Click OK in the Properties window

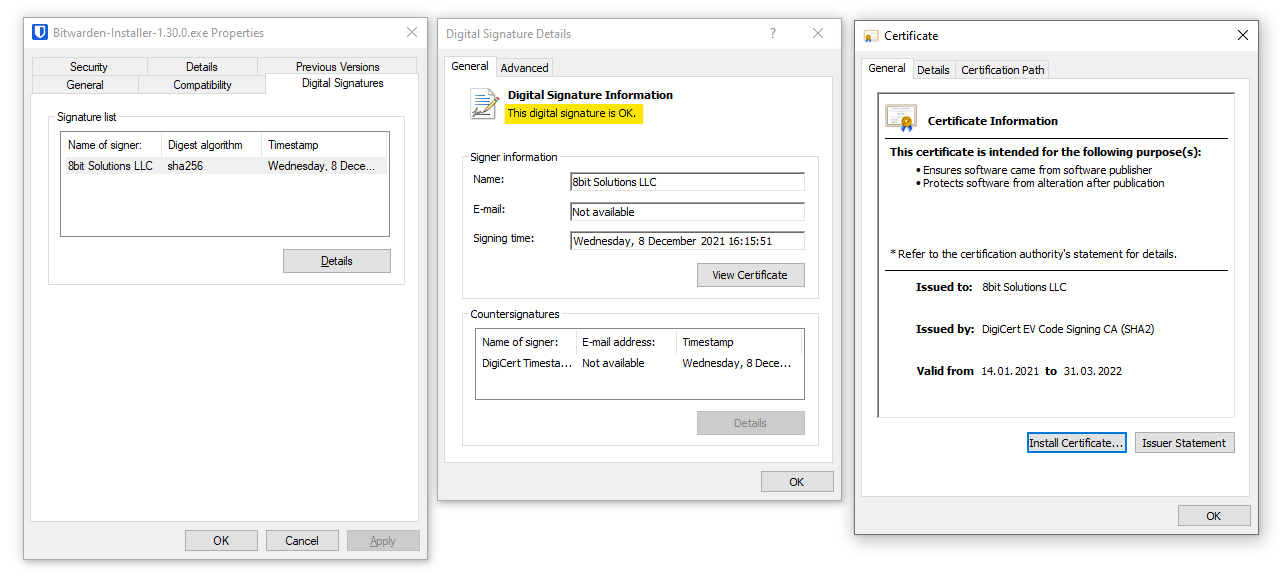tap(221, 540)
